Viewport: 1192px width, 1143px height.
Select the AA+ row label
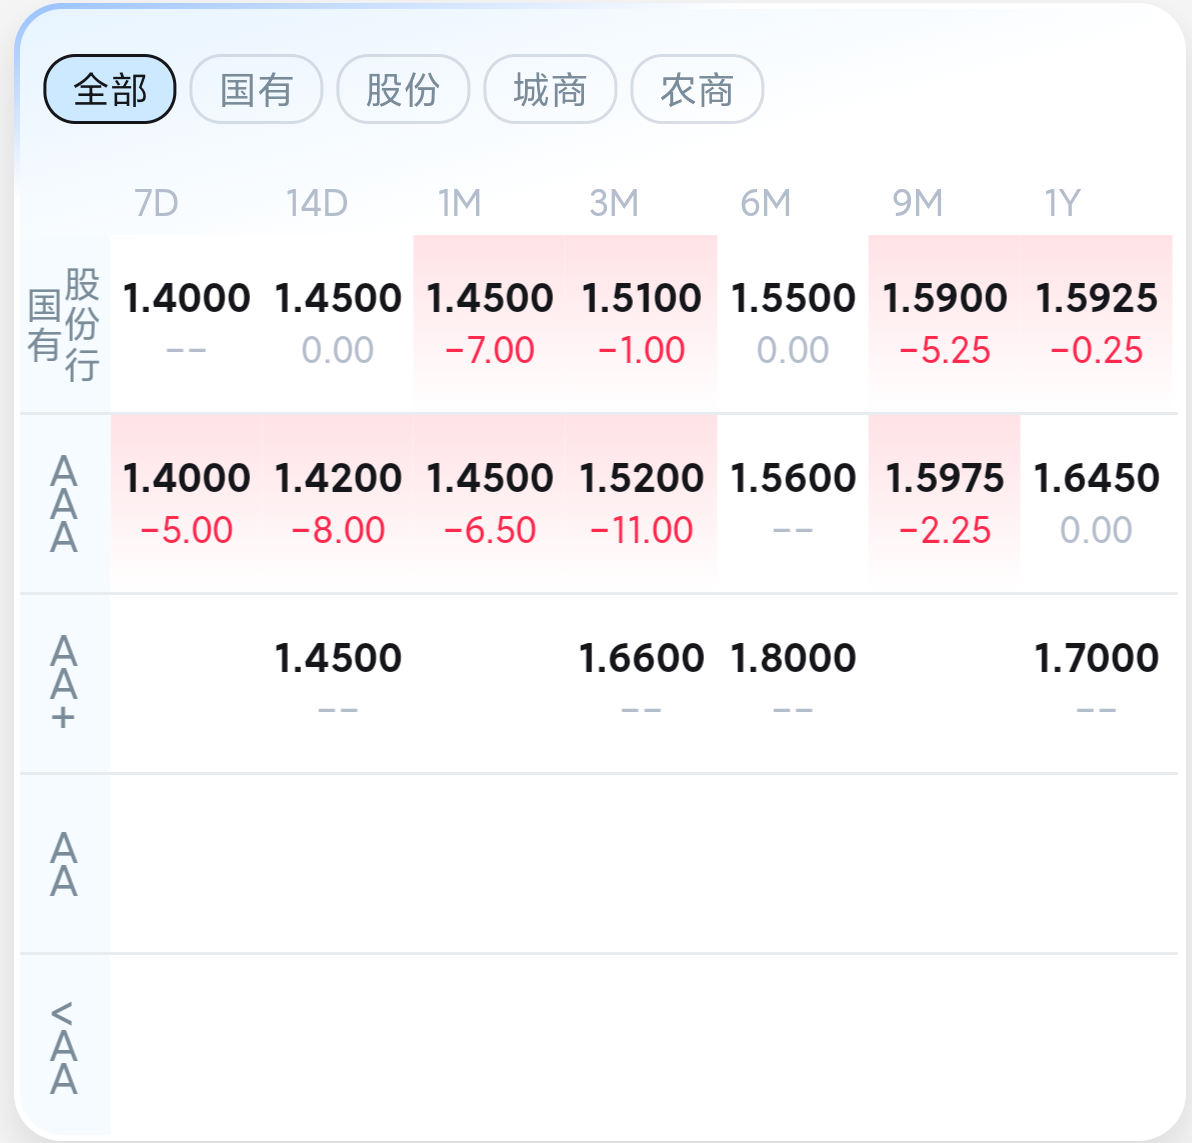pyautogui.click(x=64, y=682)
